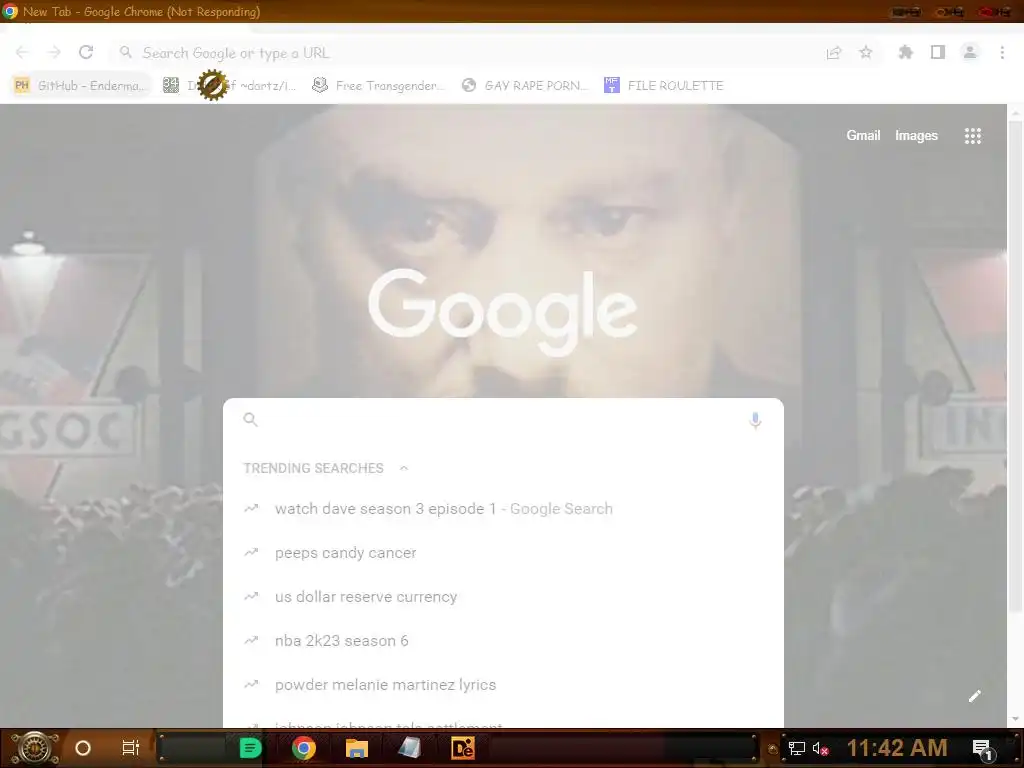Select 'watch dave season 3 episode 1' suggestion

503,509
